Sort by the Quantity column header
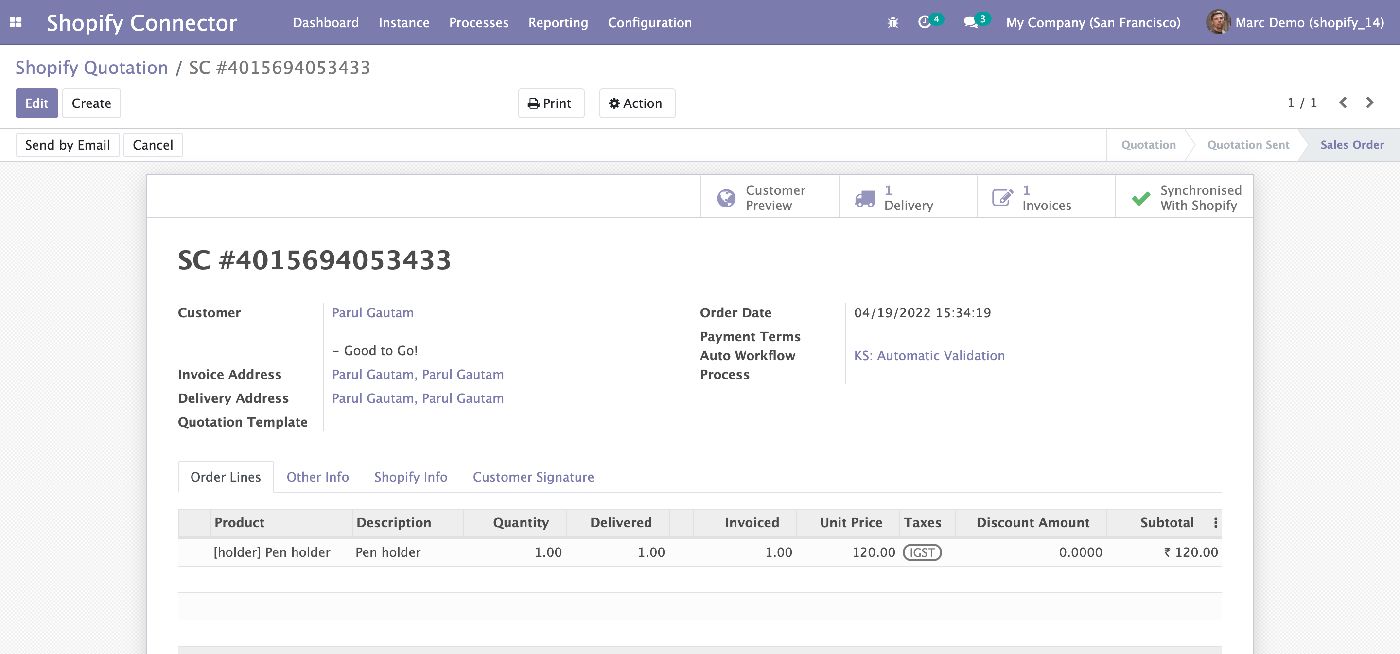 [515, 523]
